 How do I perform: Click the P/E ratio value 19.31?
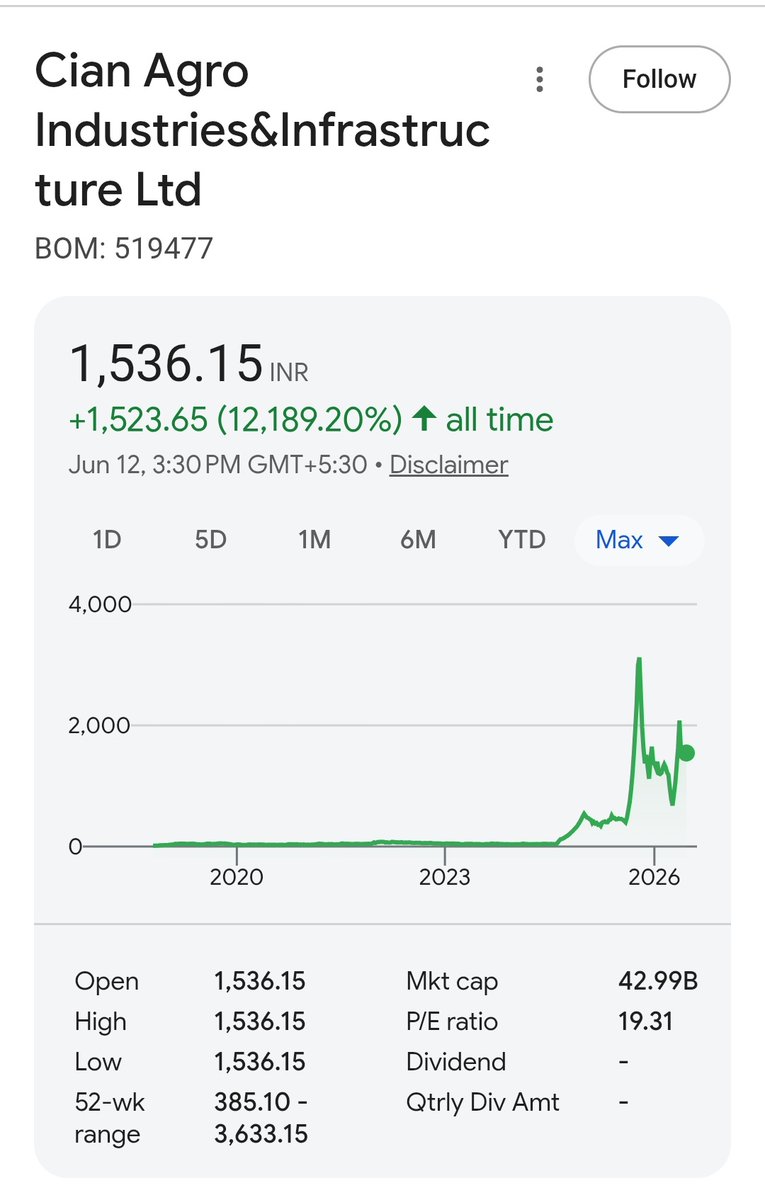[x=646, y=1022]
